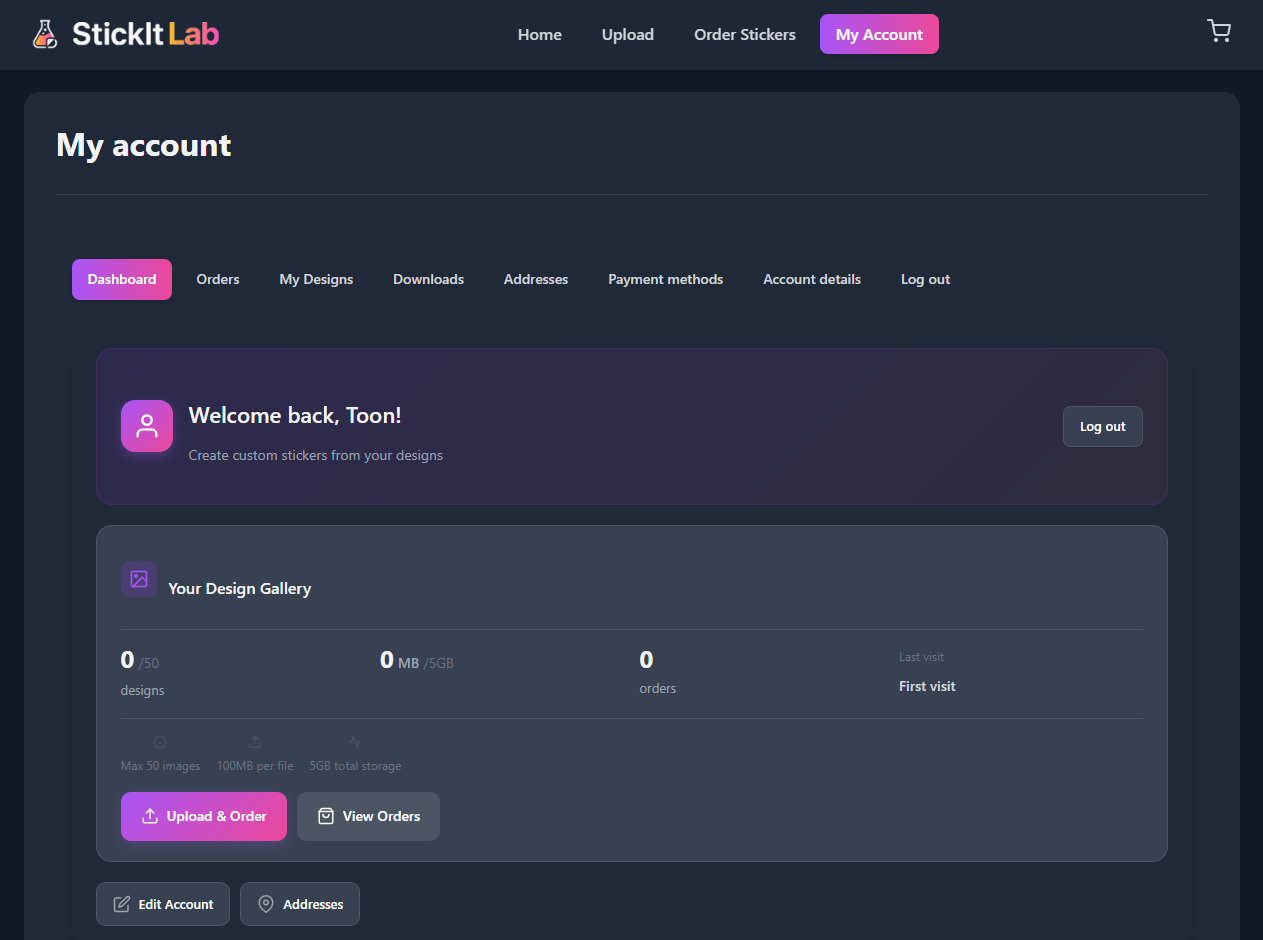The height and width of the screenshot is (940, 1263).
Task: Click the Upload & Order button
Action: [204, 816]
